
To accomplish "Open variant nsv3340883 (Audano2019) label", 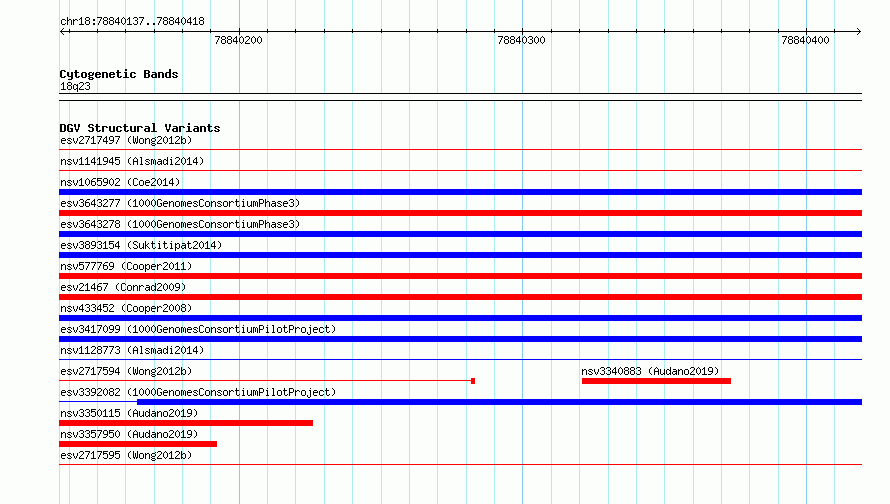I will point(650,371).
